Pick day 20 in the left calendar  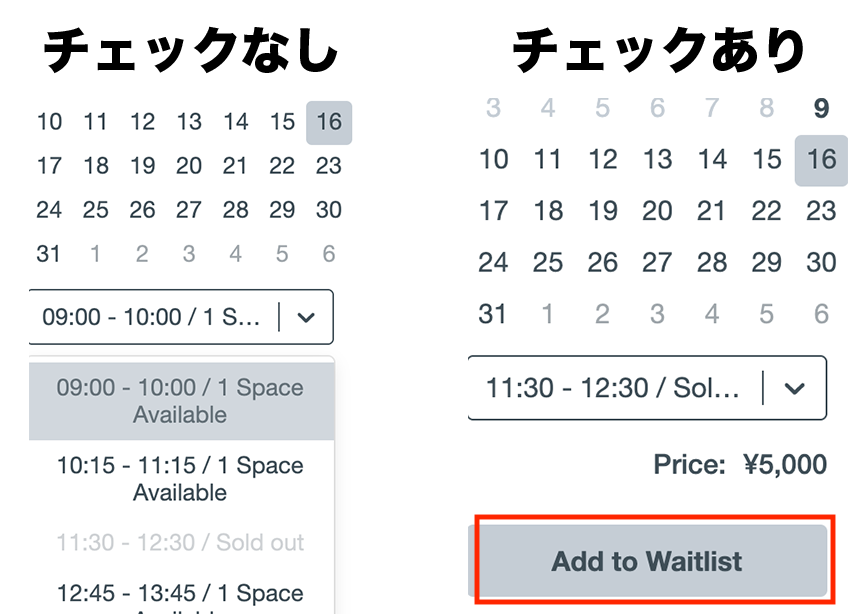point(189,166)
